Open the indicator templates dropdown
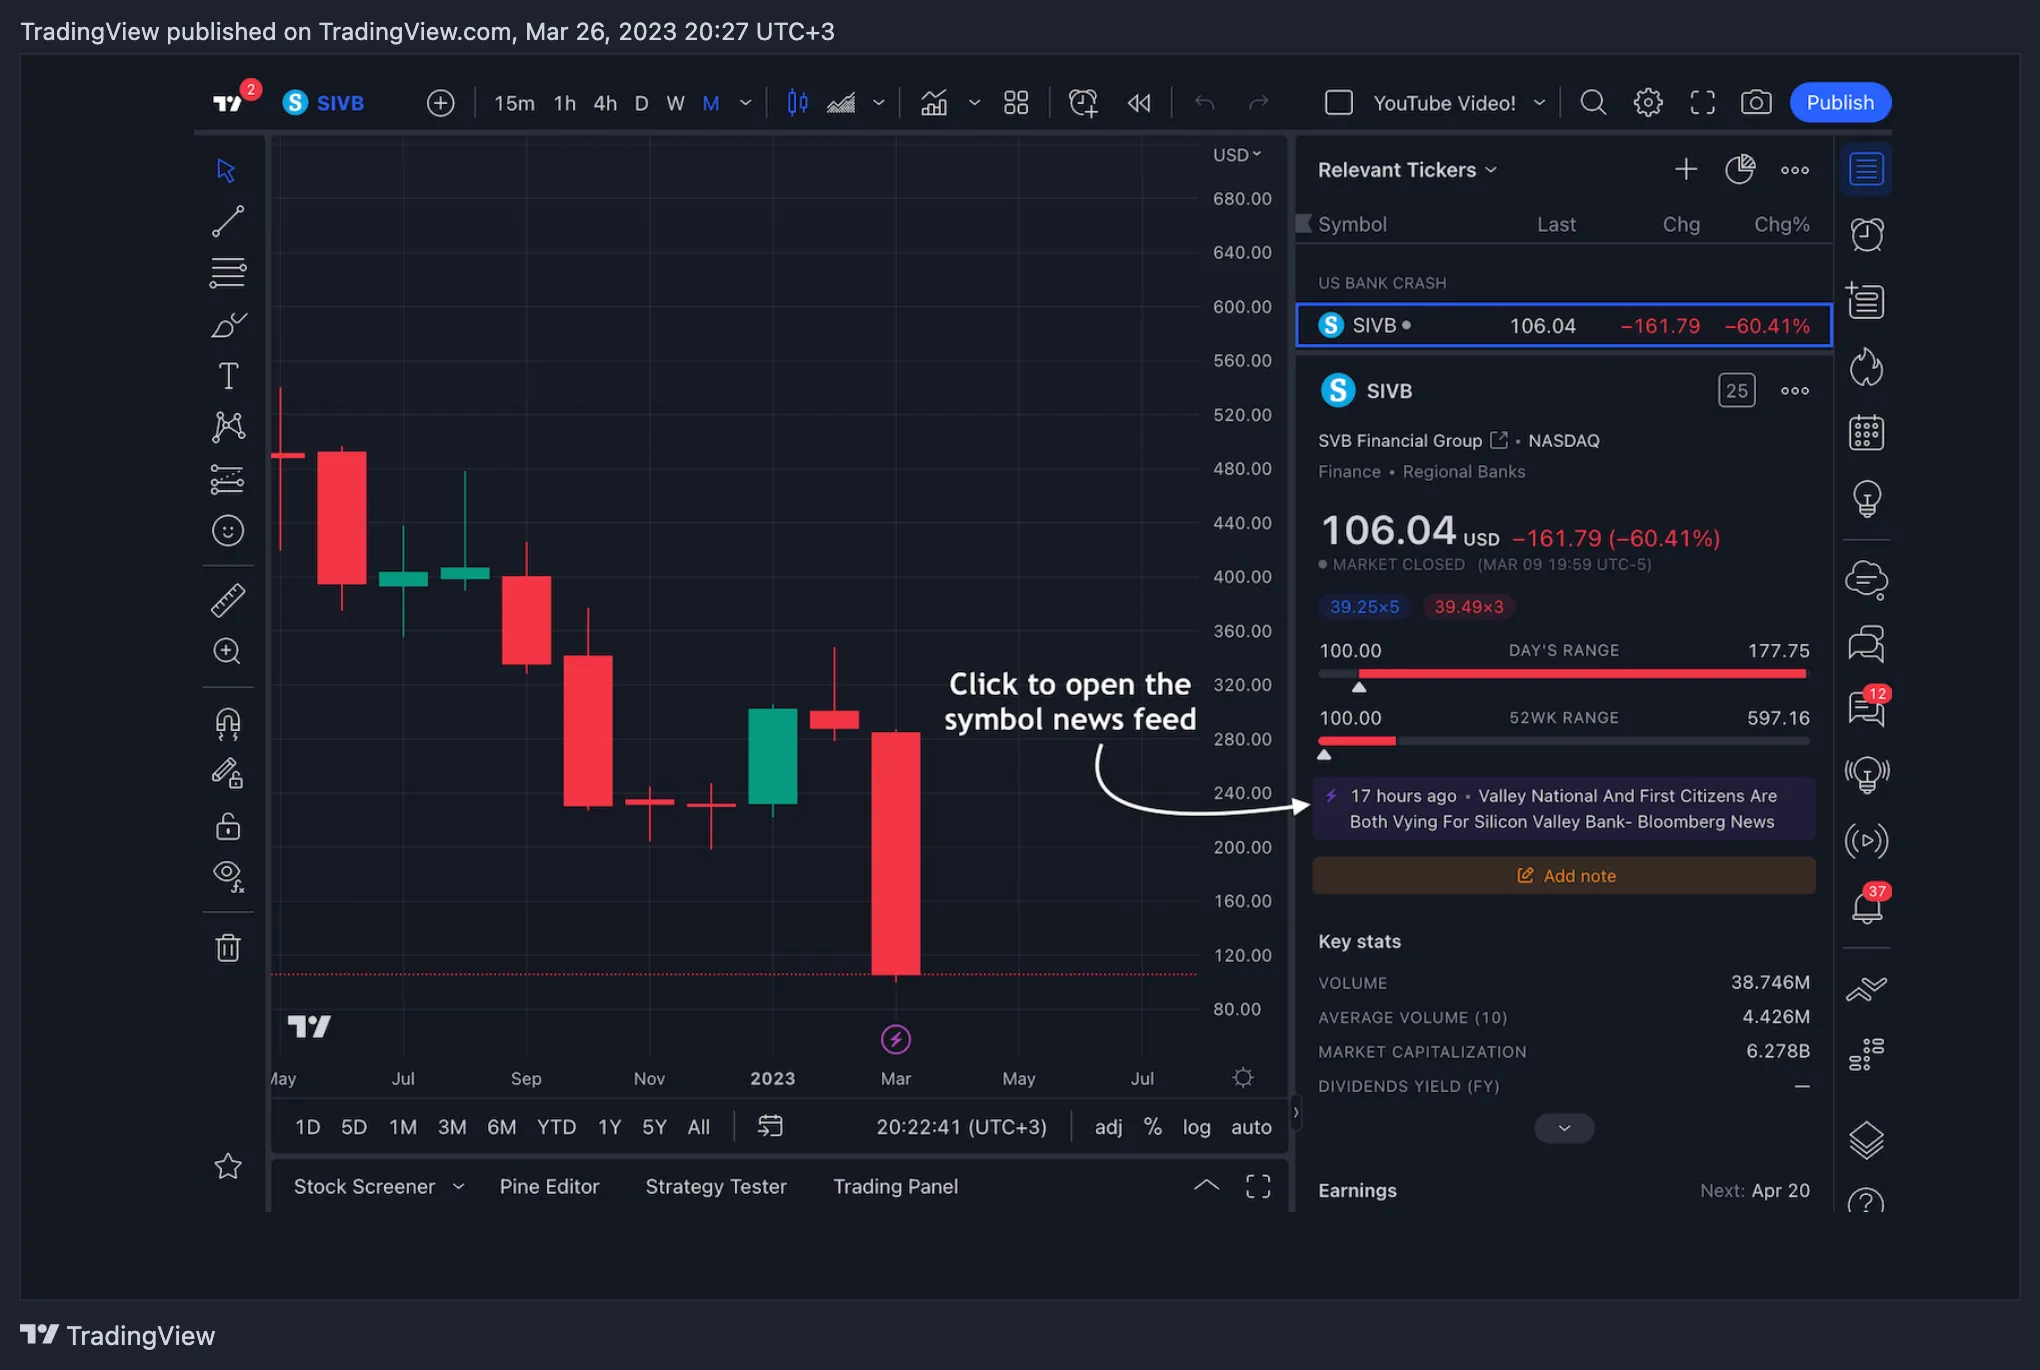This screenshot has height=1370, width=2040. [974, 103]
